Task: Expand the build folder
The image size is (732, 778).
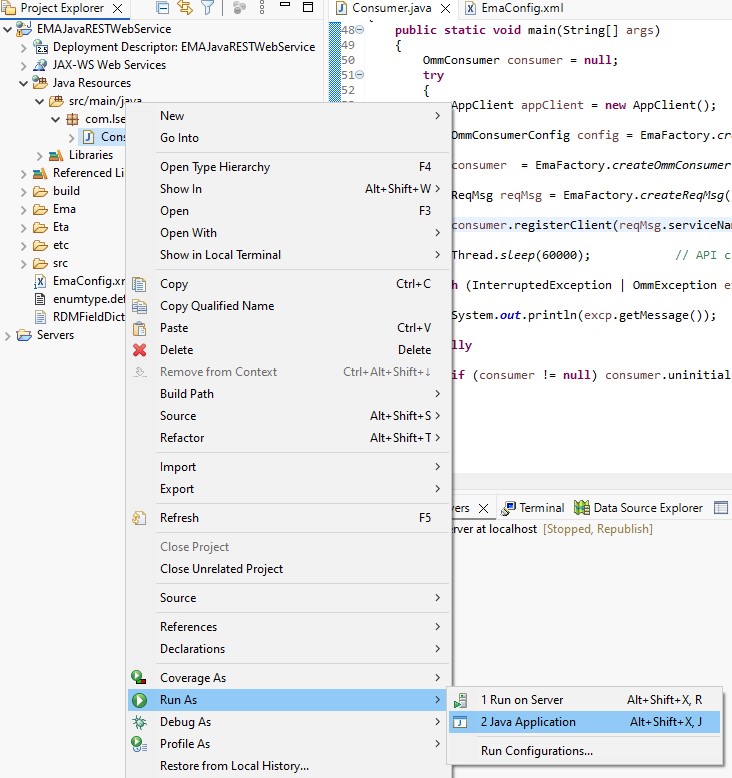Action: click(23, 192)
